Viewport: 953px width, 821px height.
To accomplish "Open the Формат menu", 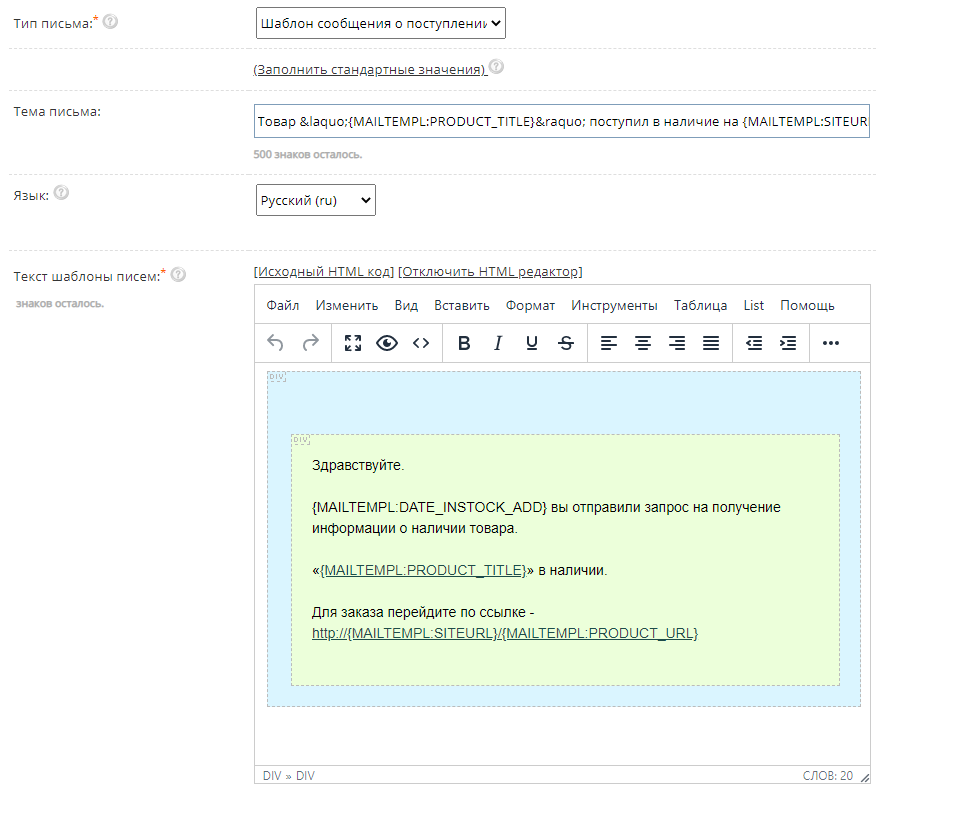I will pyautogui.click(x=530, y=305).
